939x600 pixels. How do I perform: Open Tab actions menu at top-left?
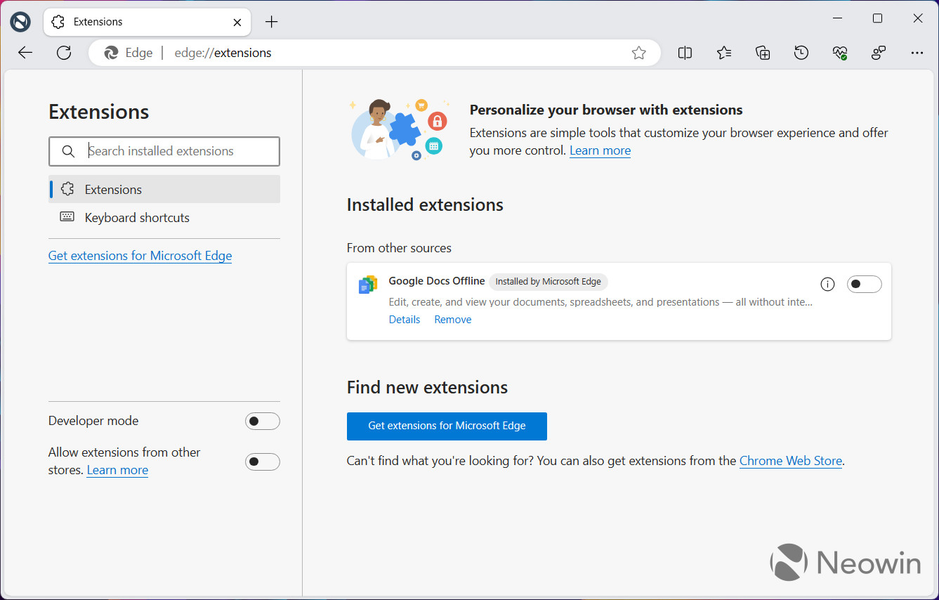(21, 21)
